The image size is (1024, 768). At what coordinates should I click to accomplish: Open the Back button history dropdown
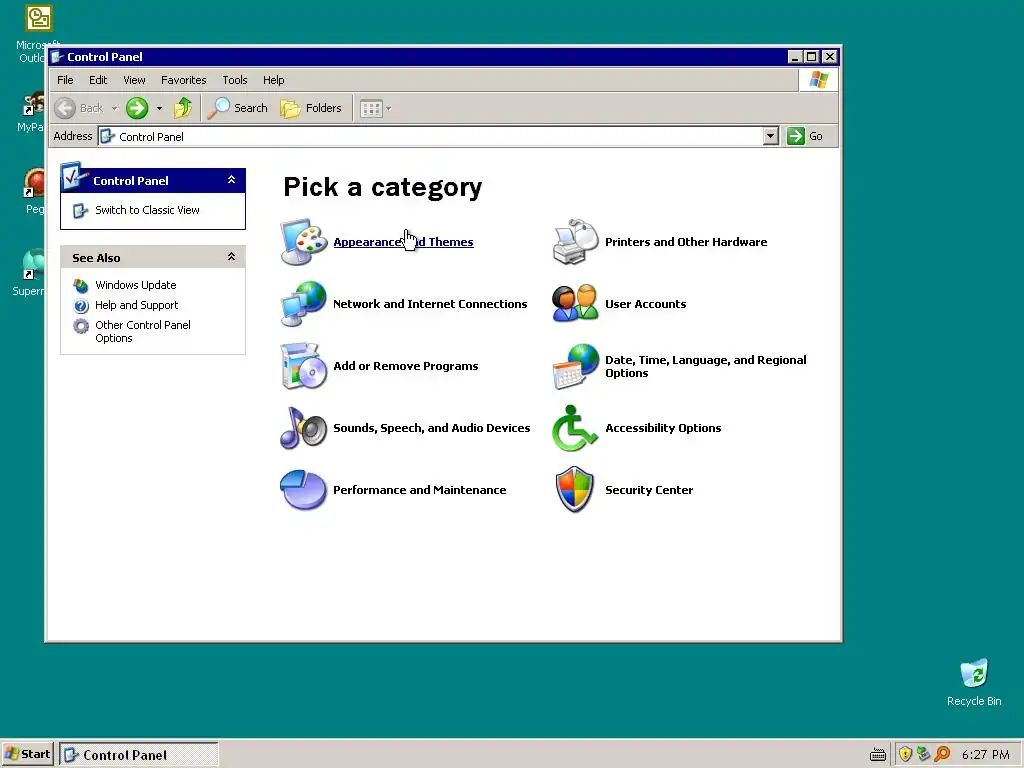coord(114,108)
